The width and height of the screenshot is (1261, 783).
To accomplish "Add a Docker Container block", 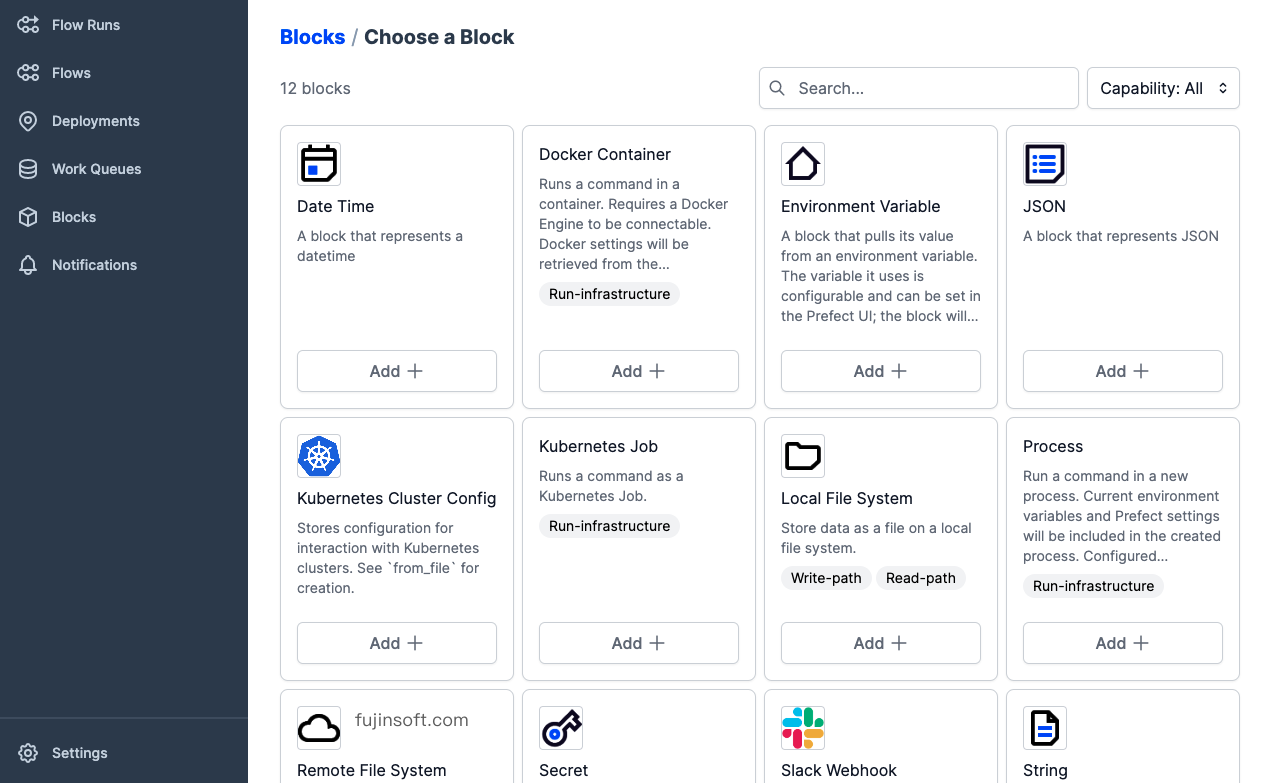I will 639,371.
